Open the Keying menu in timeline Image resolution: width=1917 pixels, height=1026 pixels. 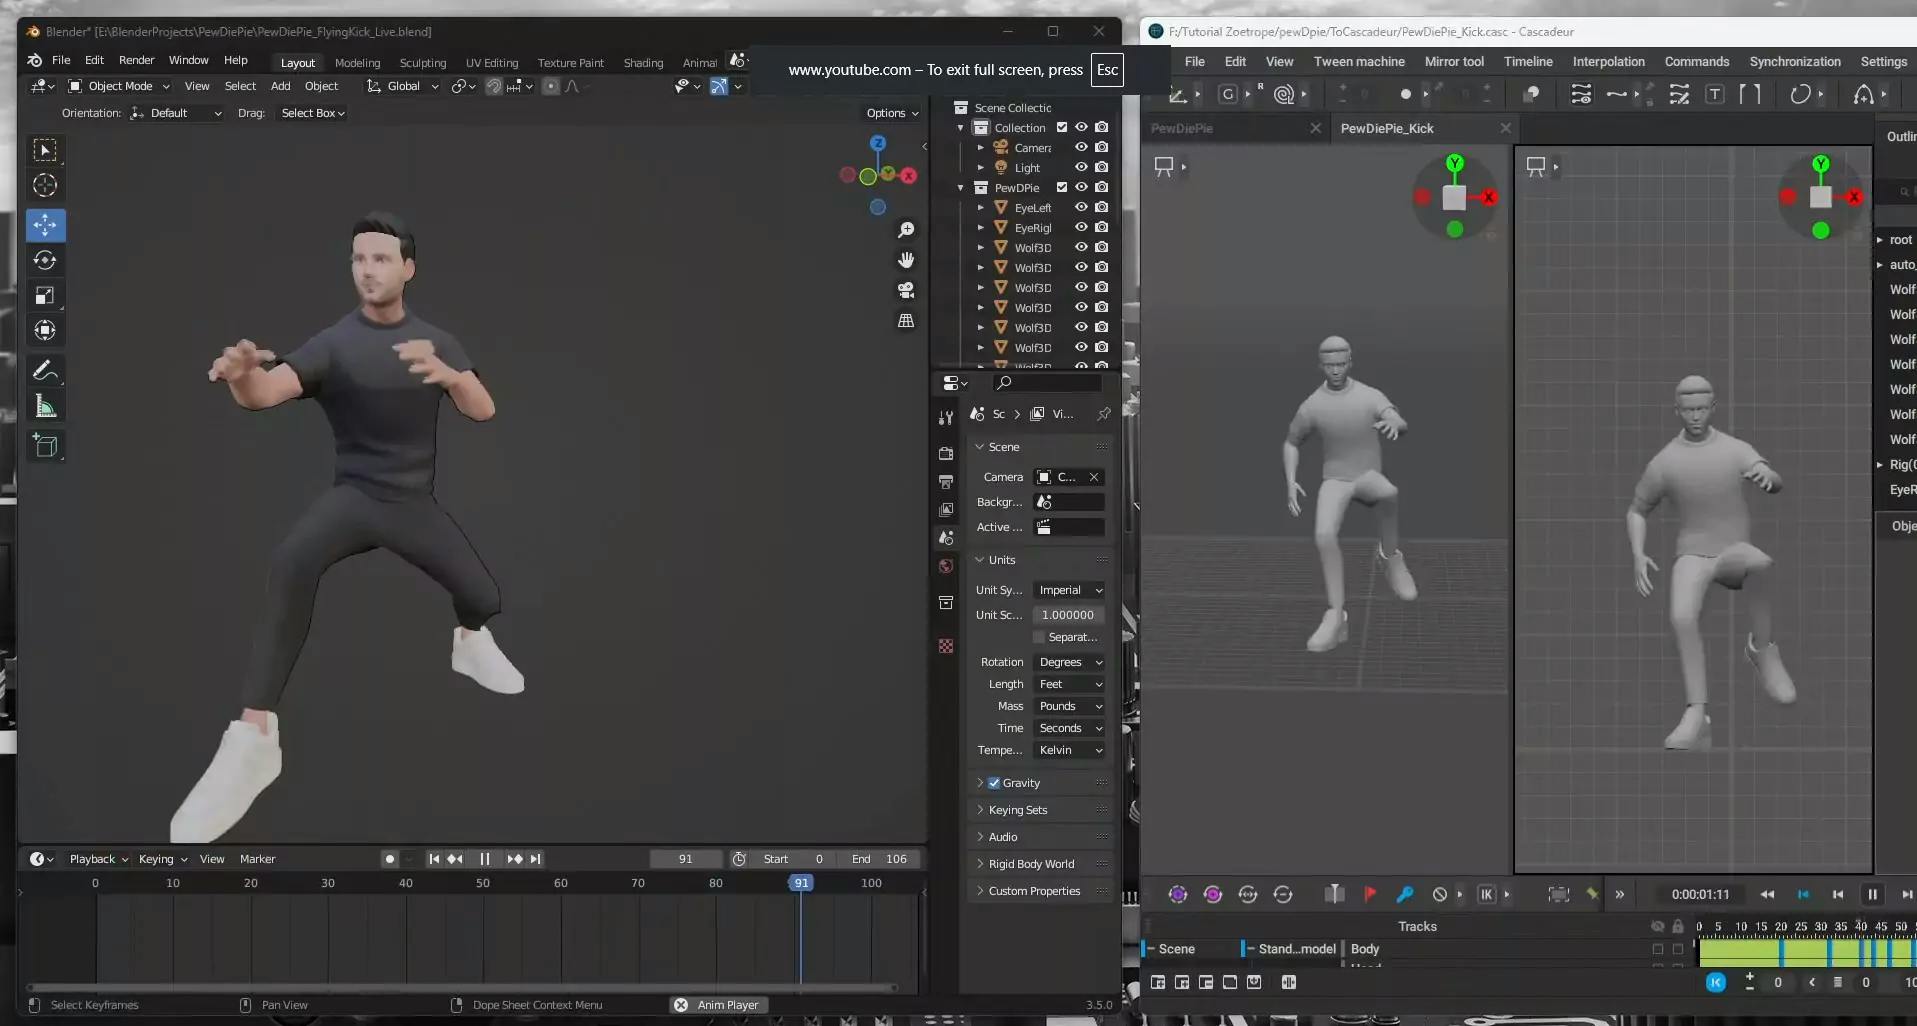point(162,859)
